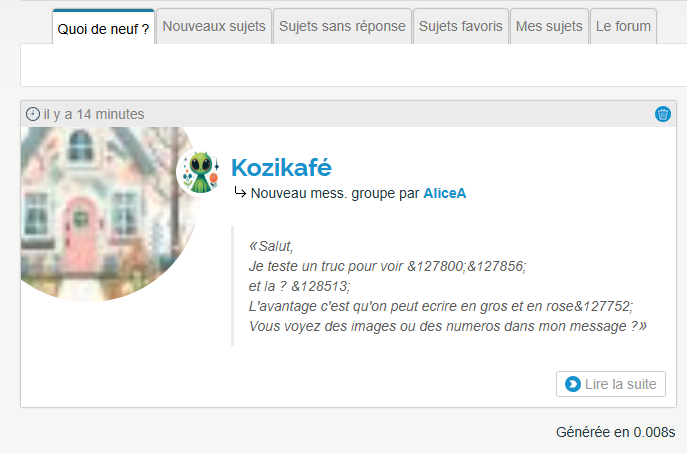Click the "Générée en 0.008s" footer text
Image resolution: width=687 pixels, height=453 pixels.
point(615,432)
